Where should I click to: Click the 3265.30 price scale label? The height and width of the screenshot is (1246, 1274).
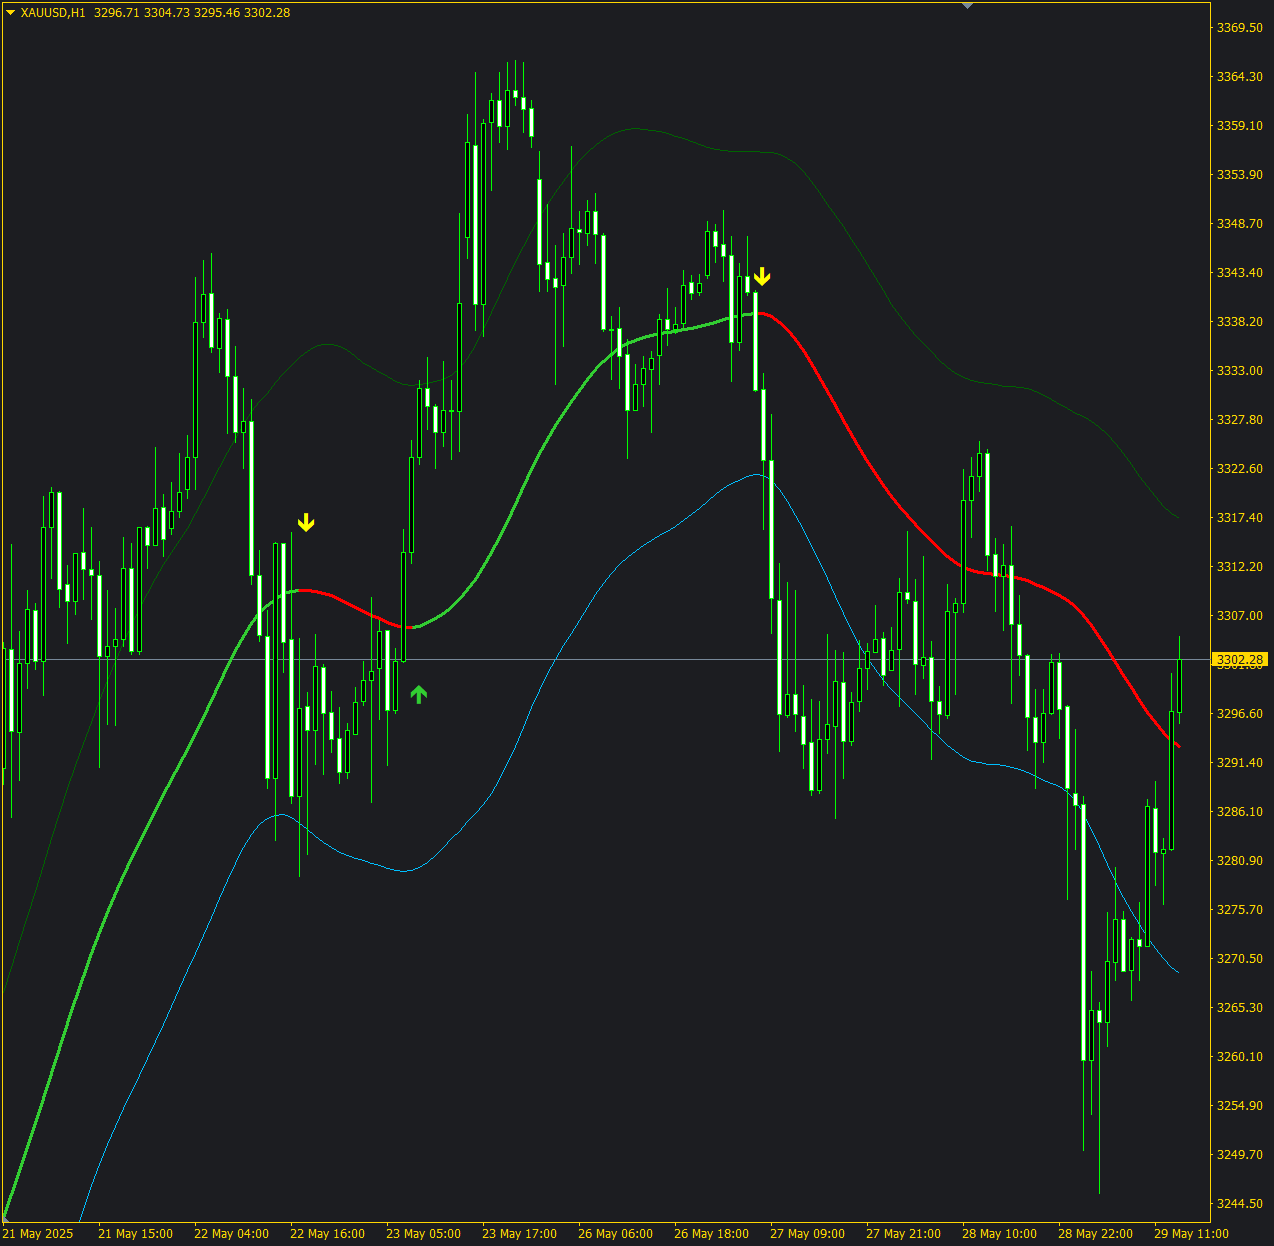pyautogui.click(x=1239, y=1008)
